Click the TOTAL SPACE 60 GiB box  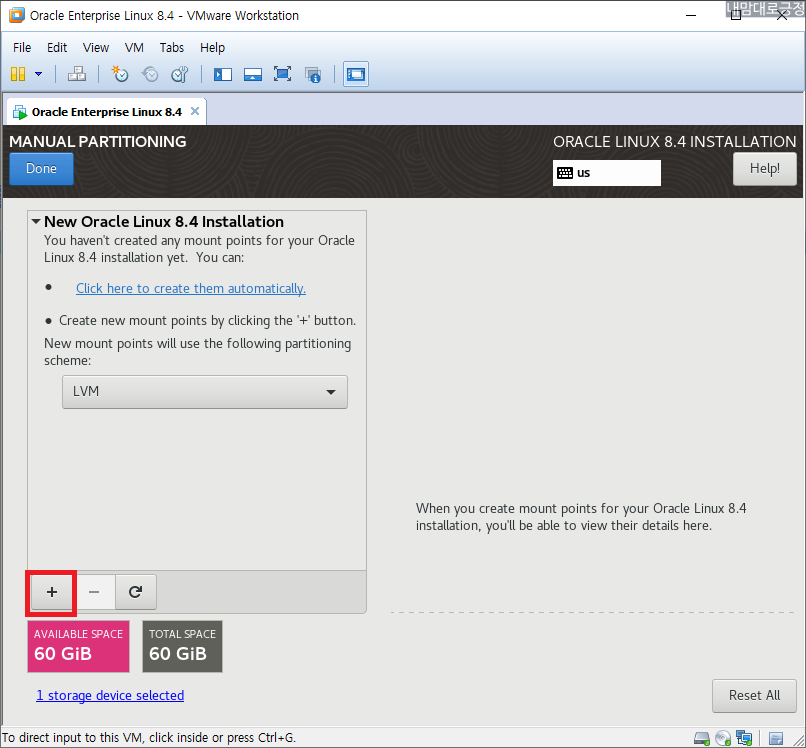pos(182,646)
